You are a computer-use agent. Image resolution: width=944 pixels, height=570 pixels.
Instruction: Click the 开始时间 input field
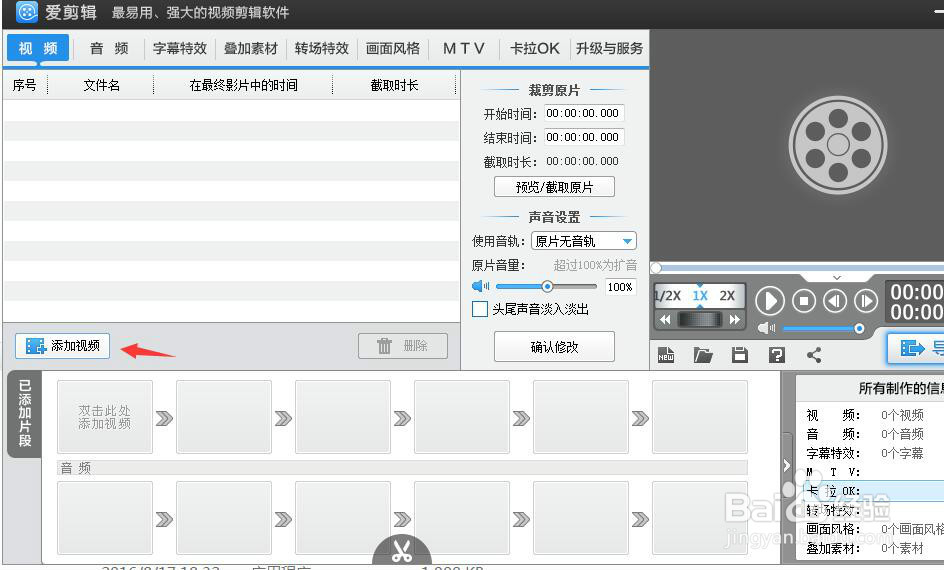coord(583,113)
